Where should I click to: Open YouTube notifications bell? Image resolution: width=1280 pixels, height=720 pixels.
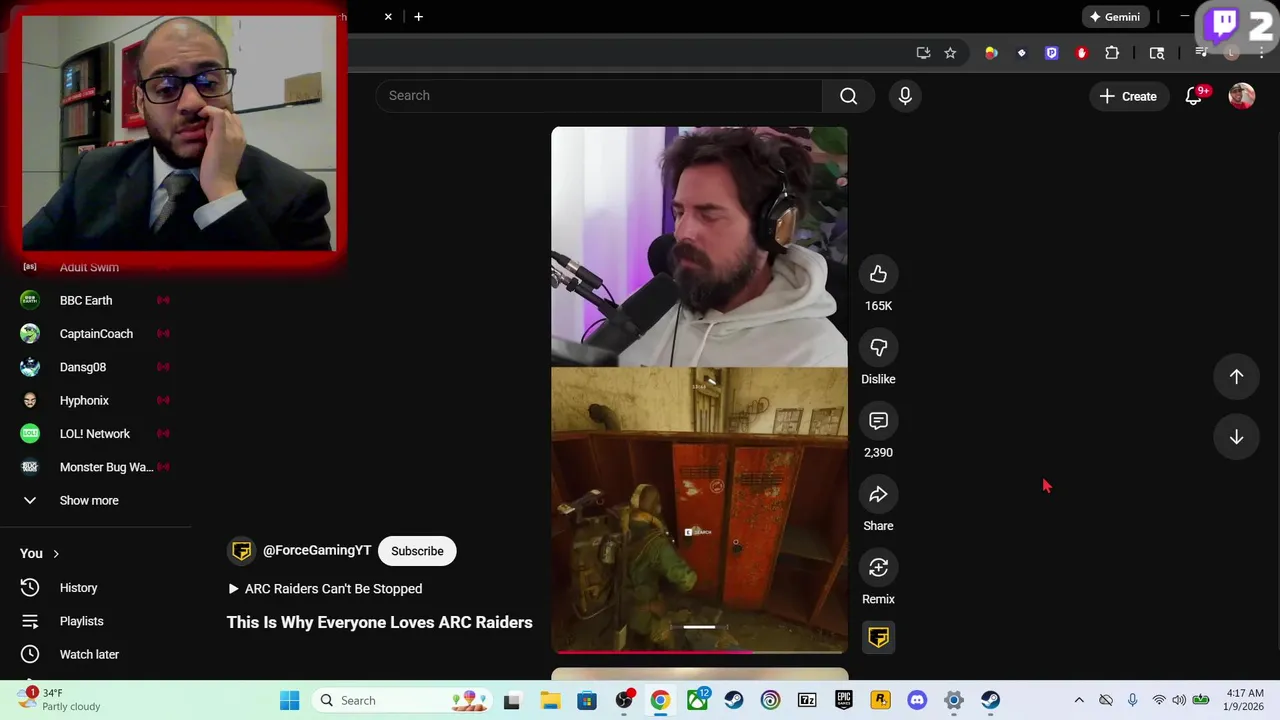[1194, 96]
